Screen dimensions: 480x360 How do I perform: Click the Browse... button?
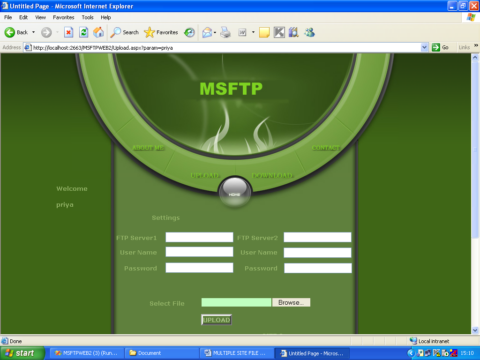coord(291,302)
